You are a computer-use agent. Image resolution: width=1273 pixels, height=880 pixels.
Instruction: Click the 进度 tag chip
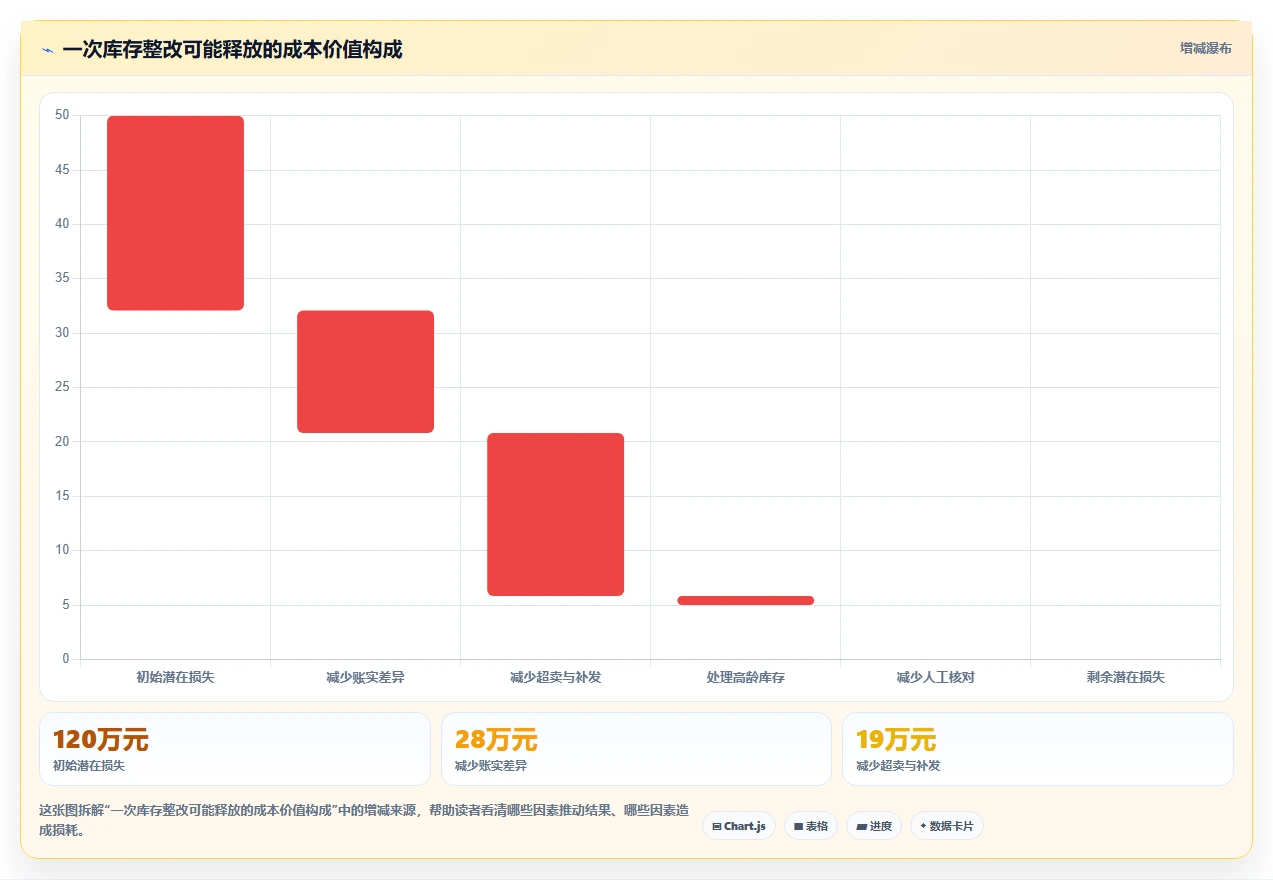(874, 826)
